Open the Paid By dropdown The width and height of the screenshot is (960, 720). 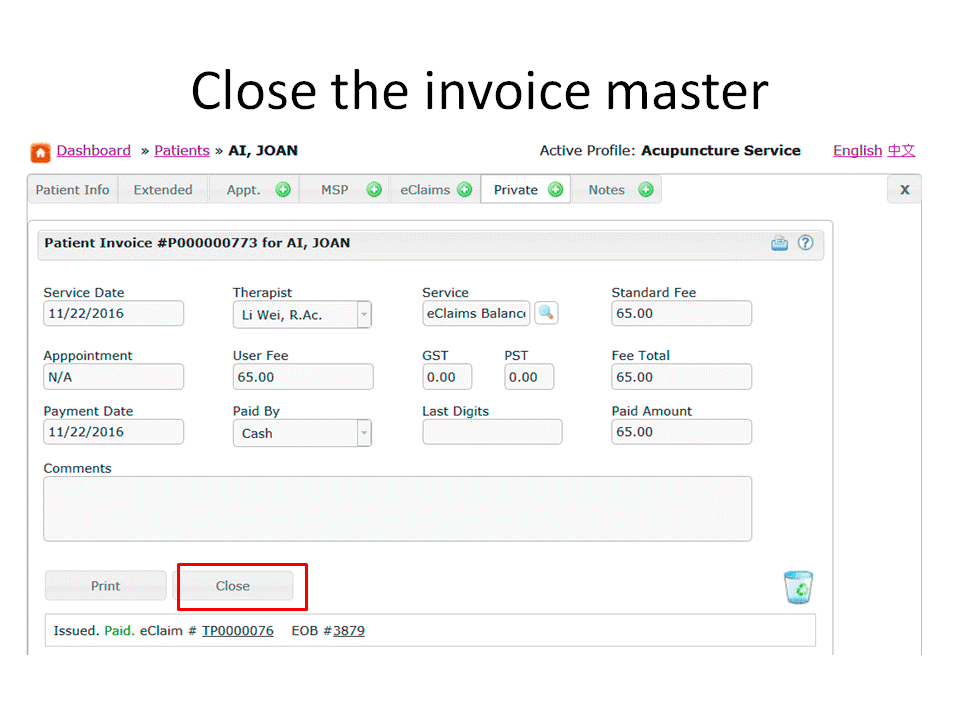click(365, 432)
